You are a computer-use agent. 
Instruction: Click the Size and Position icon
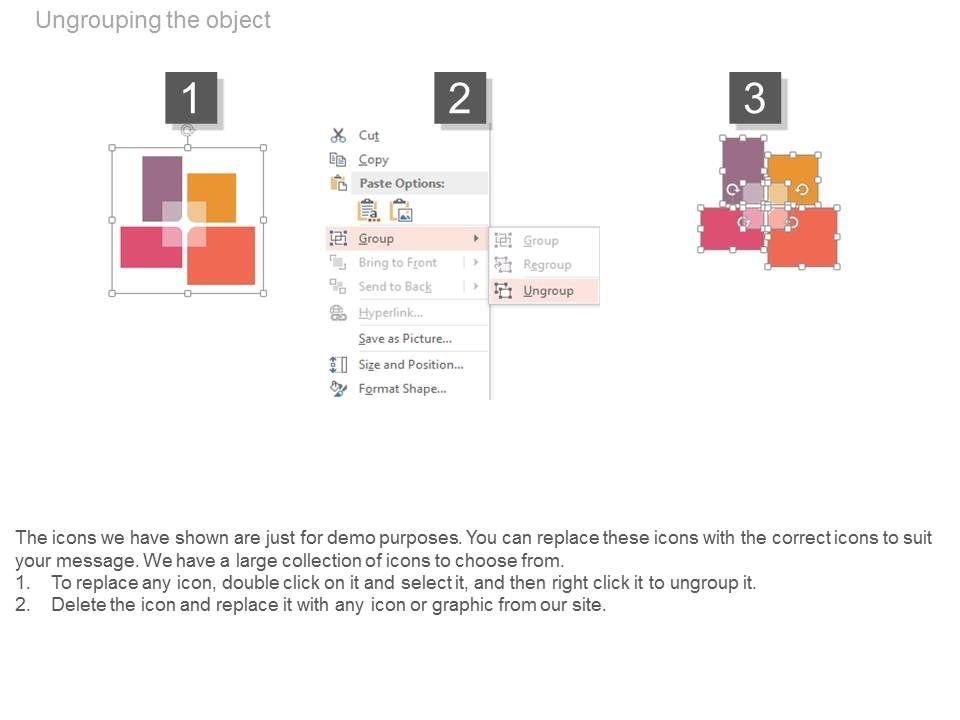pos(338,364)
